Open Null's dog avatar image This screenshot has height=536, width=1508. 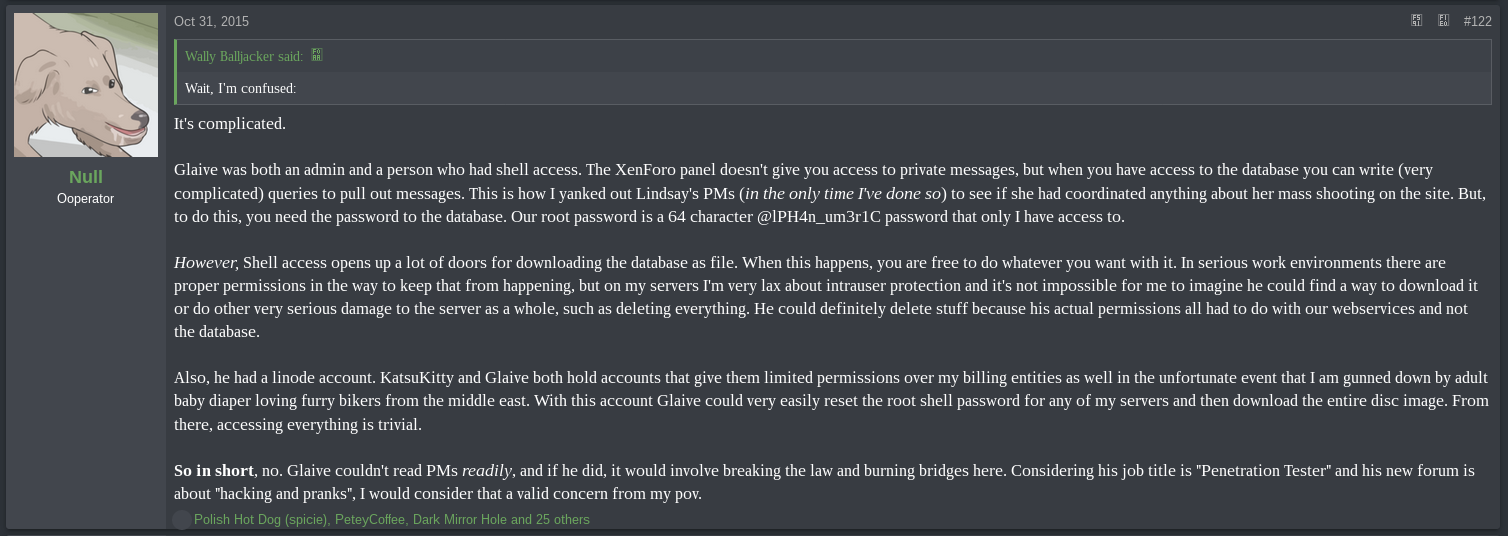coord(86,85)
